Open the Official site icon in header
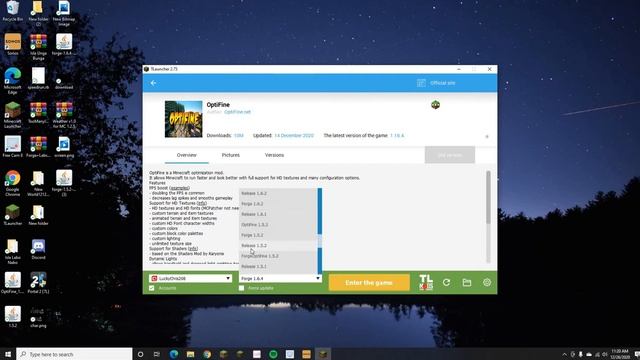Screen dimensions: 640x360 click(421, 83)
